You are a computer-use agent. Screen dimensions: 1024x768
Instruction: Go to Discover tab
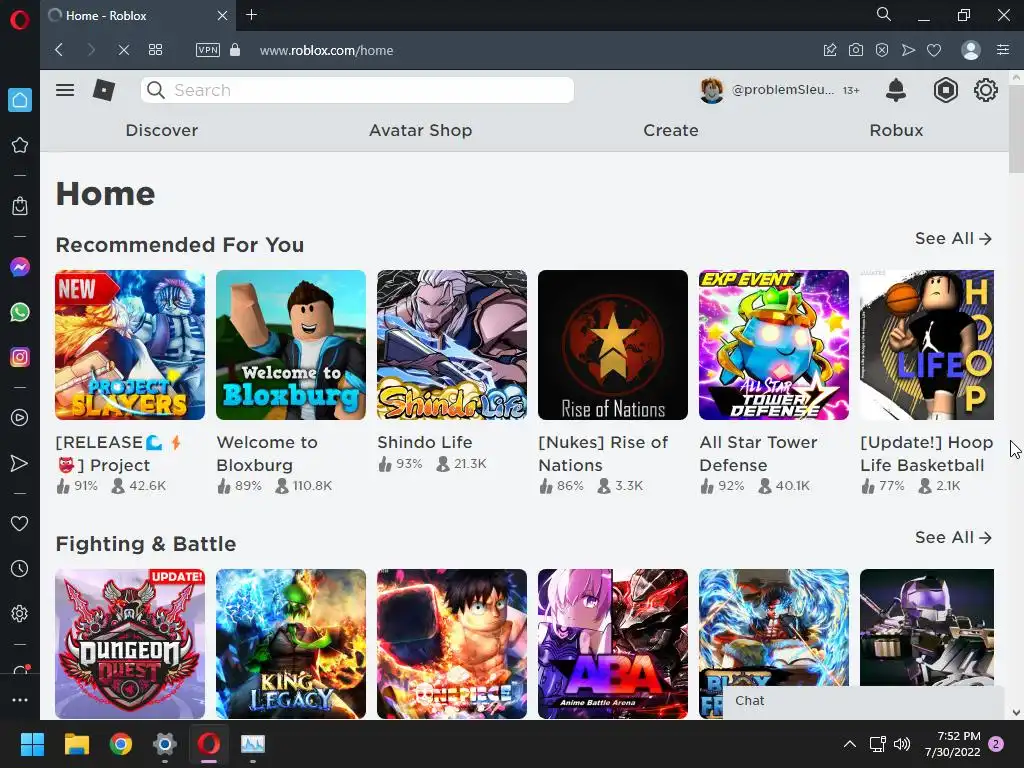(x=161, y=130)
